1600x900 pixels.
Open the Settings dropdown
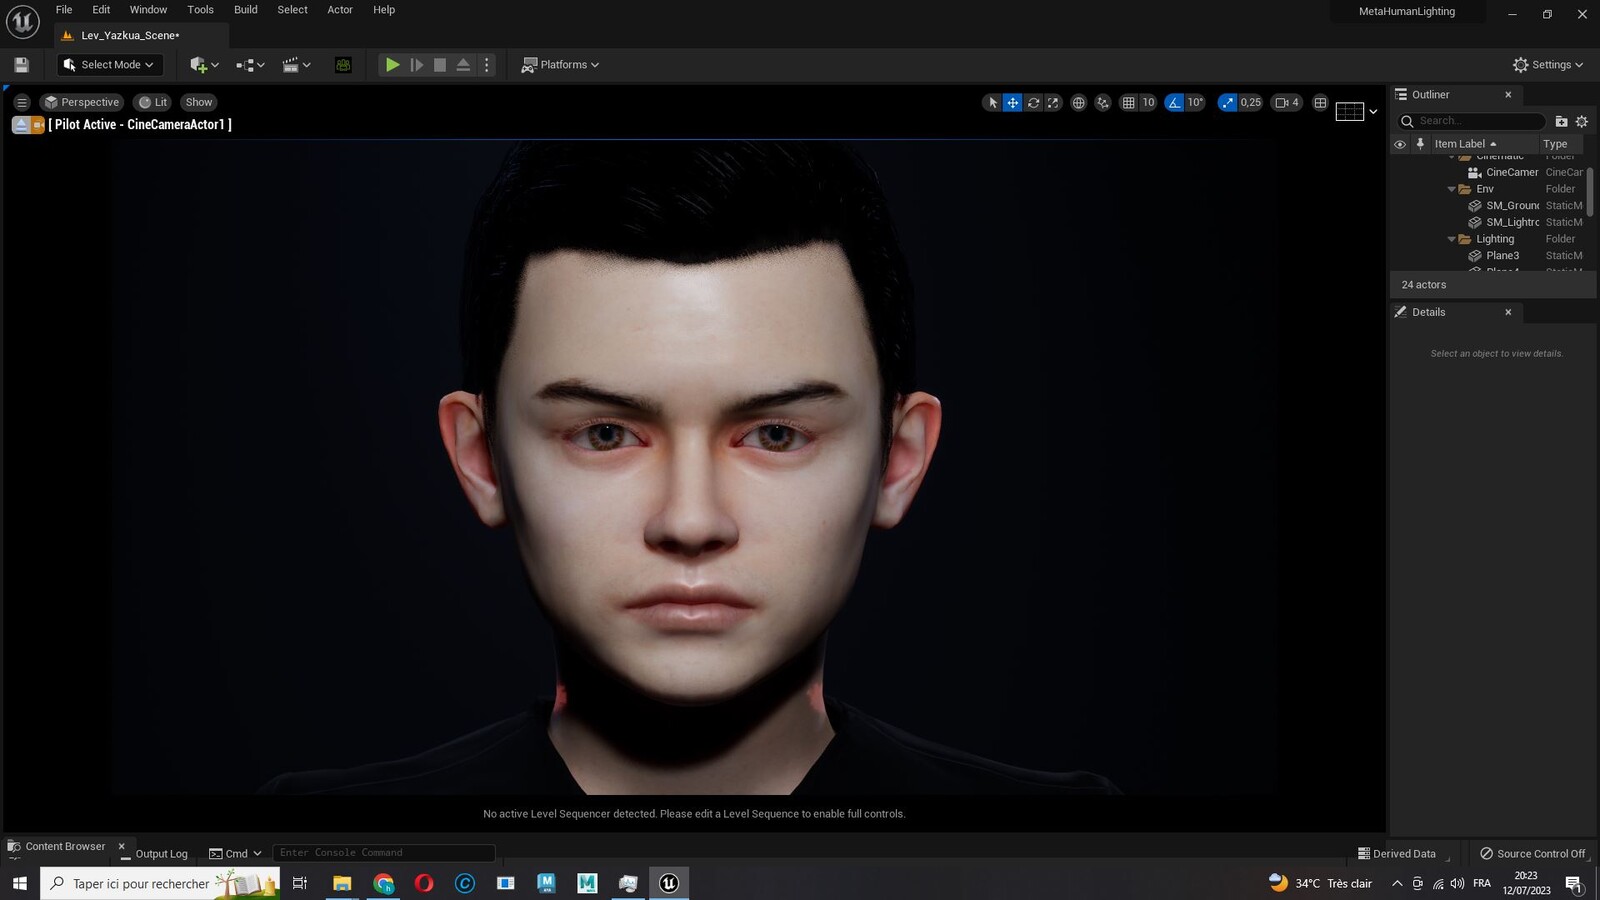pos(1548,65)
